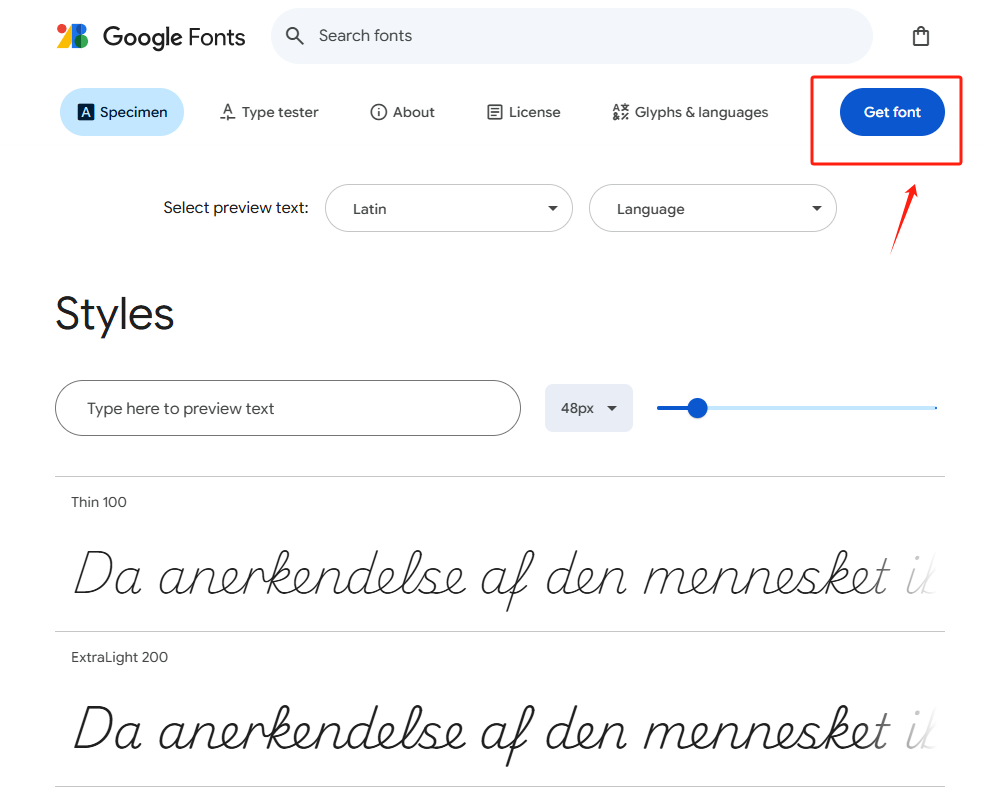
Task: Click the 'Type here to preview text' field
Action: point(288,408)
